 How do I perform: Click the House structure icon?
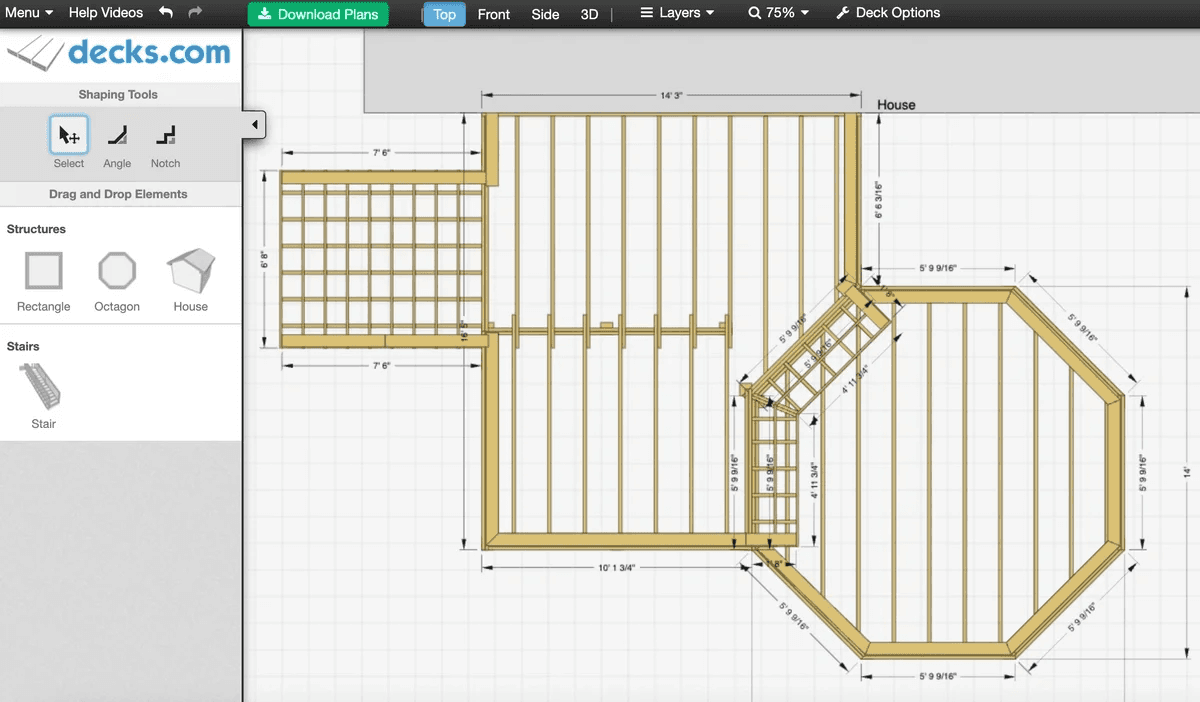pyautogui.click(x=190, y=271)
